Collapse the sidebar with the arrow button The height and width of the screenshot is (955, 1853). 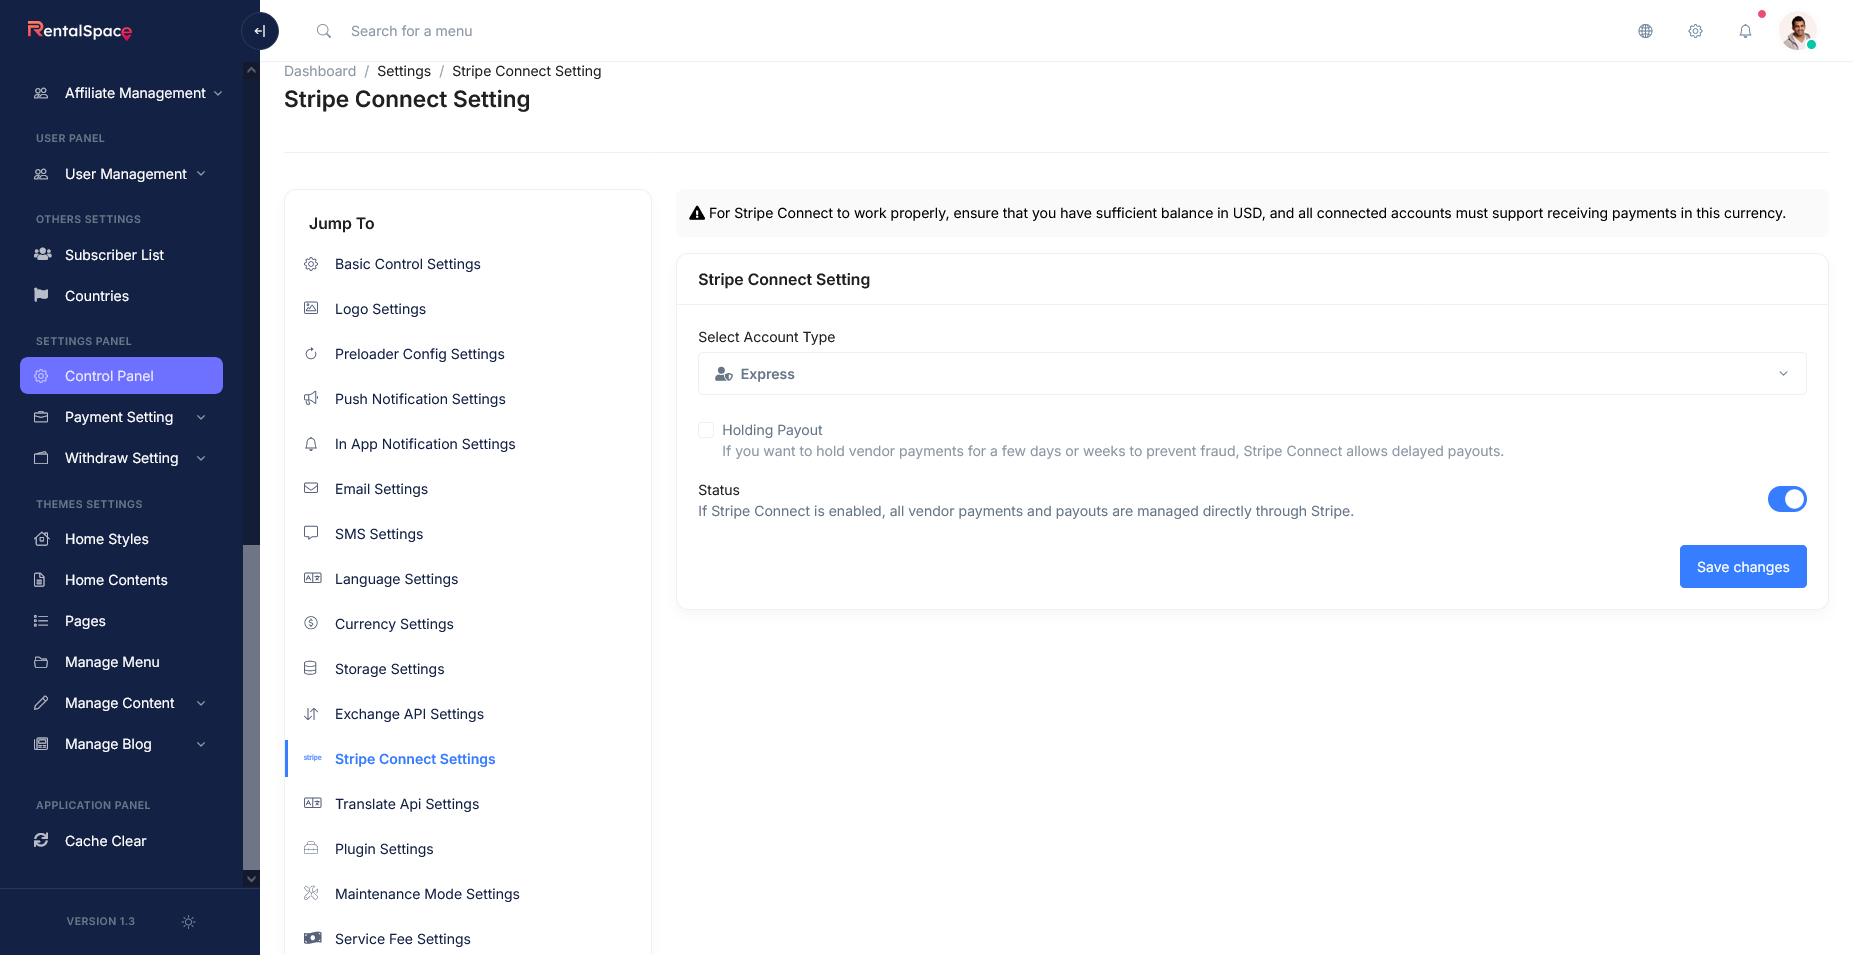(x=260, y=31)
